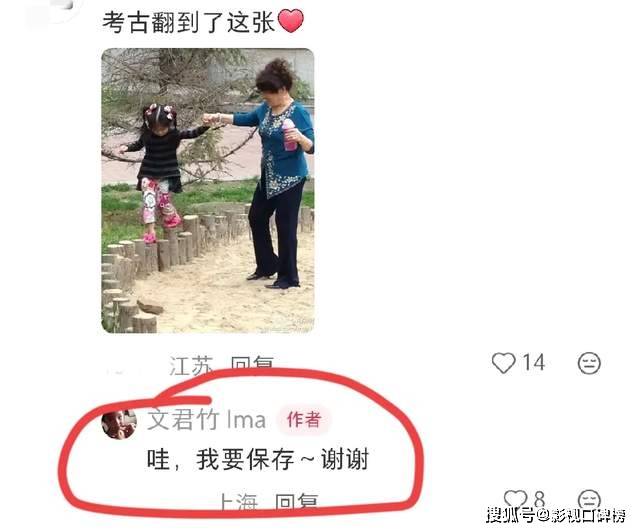Click the 上海 location label

tap(239, 501)
